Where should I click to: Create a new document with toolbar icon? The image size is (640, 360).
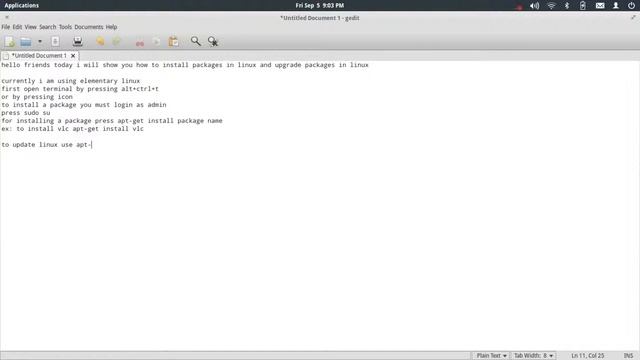[x=10, y=41]
